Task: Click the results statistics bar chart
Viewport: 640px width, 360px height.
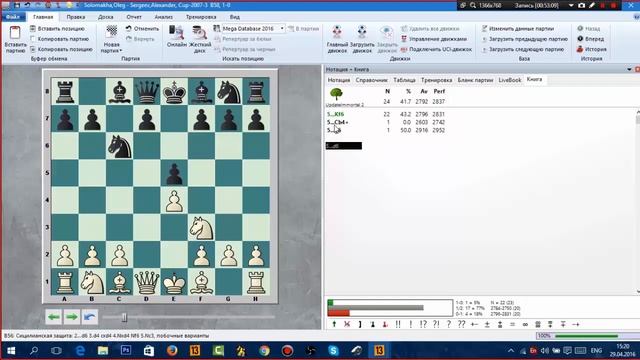Action: 390,308
